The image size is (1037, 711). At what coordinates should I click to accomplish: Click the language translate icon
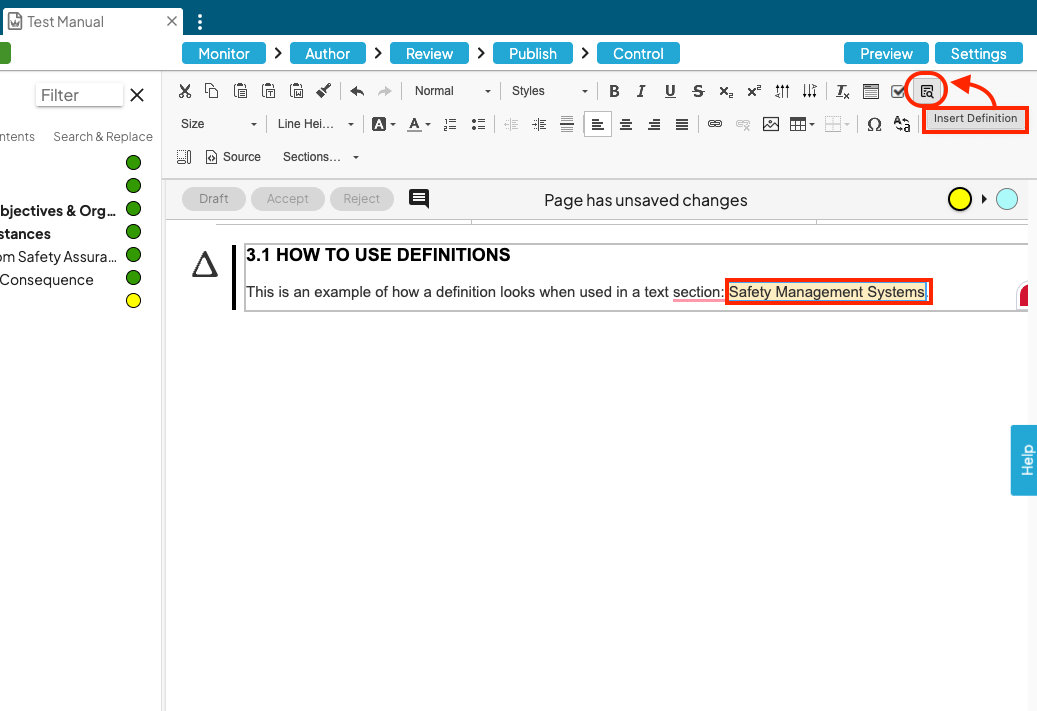(x=902, y=124)
